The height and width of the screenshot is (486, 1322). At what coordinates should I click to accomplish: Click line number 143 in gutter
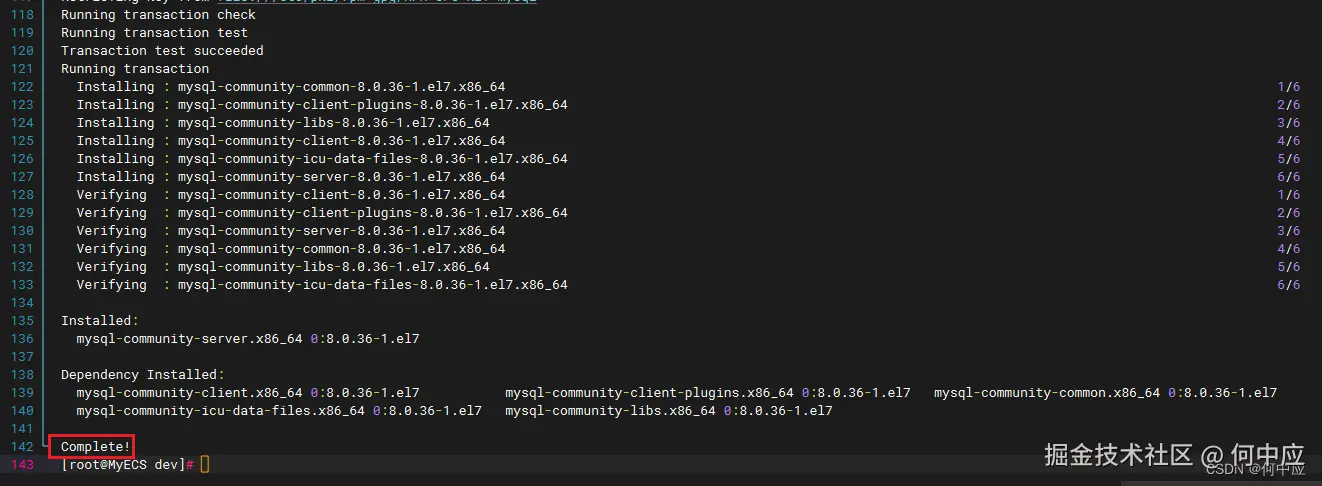(22, 464)
